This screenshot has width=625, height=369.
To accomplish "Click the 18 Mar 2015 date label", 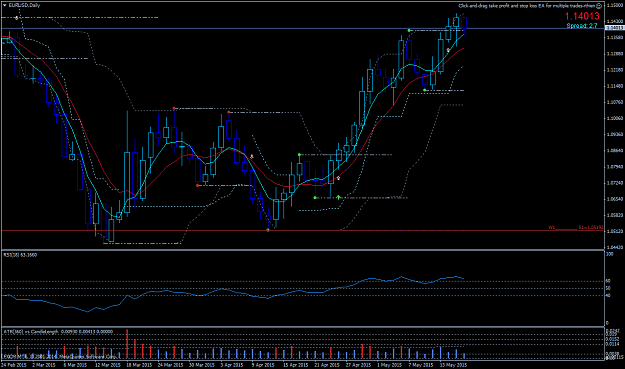I will click(x=139, y=365).
